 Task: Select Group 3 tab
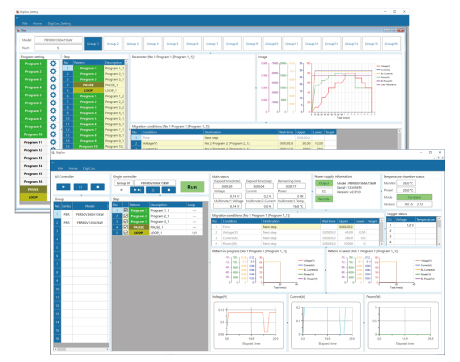pyautogui.click(x=133, y=44)
